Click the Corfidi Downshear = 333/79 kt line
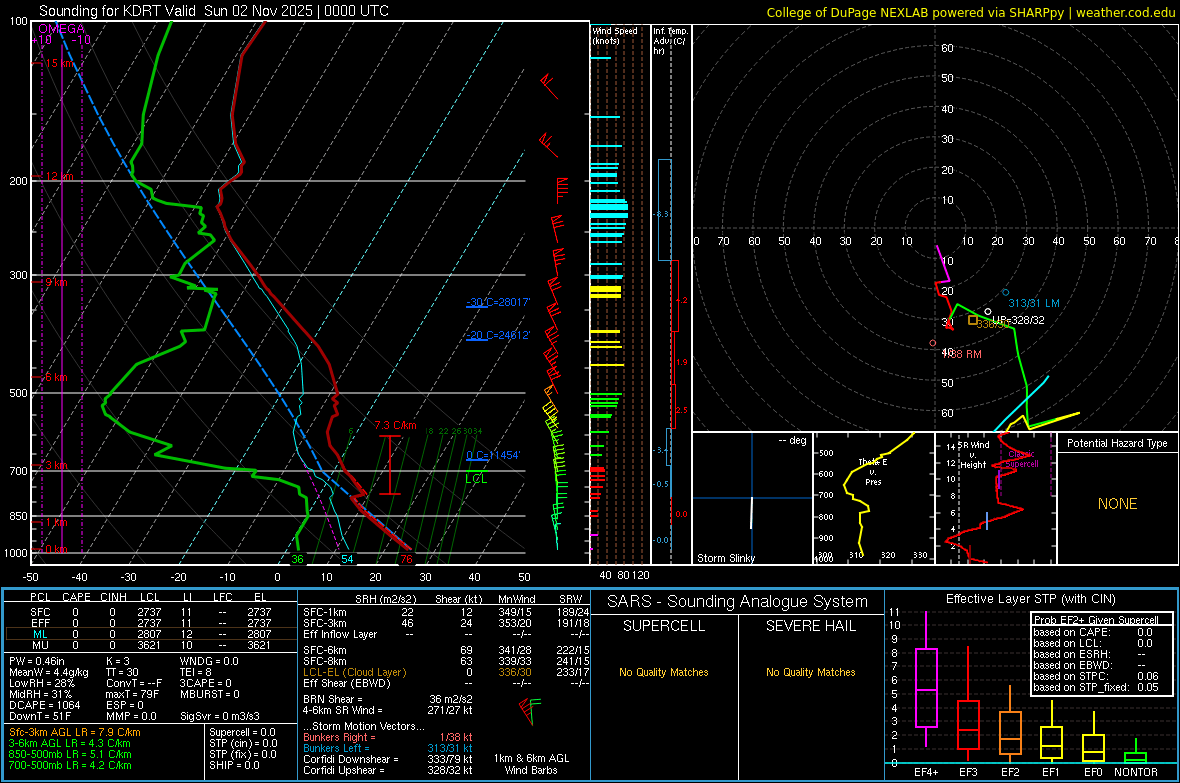Image resolution: width=1180 pixels, height=783 pixels. (x=388, y=759)
